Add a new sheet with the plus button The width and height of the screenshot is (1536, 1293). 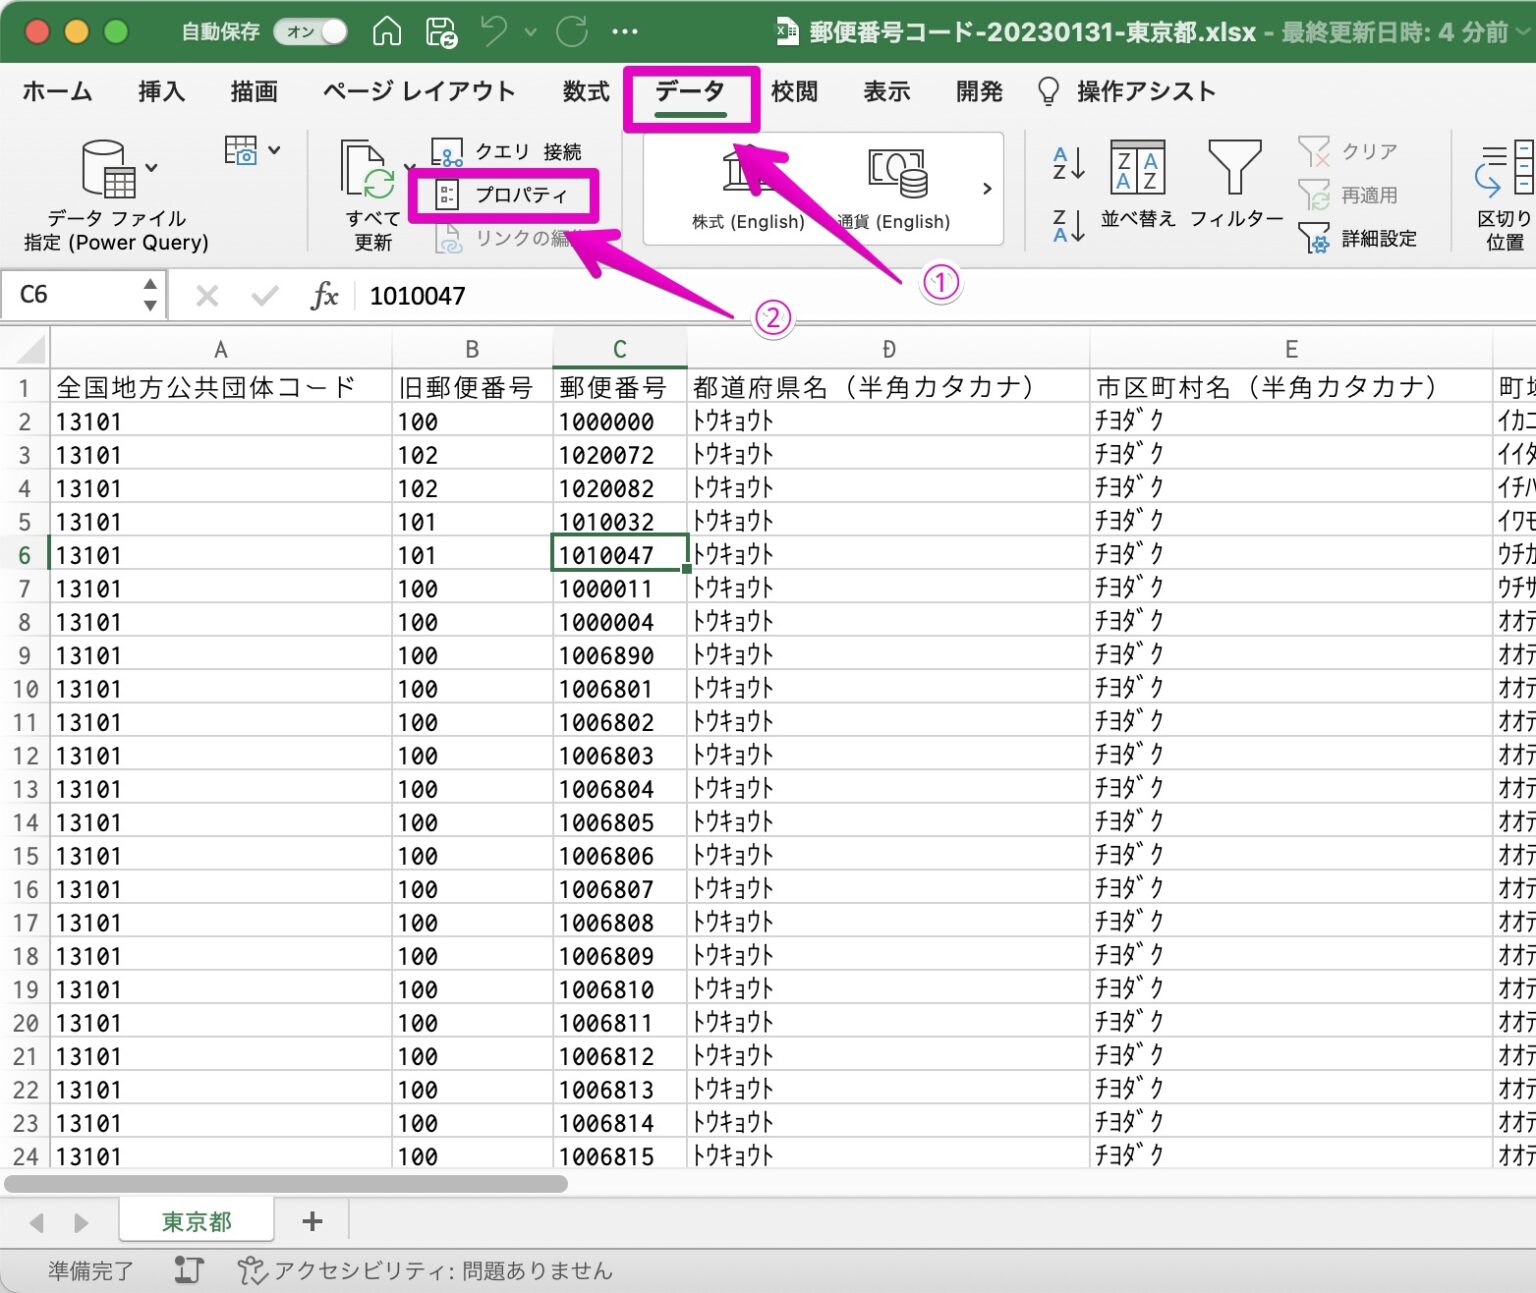coord(311,1220)
